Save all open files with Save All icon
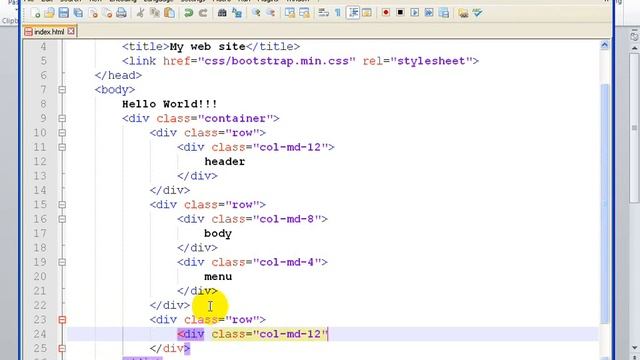Image resolution: width=640 pixels, height=360 pixels. 78,13
